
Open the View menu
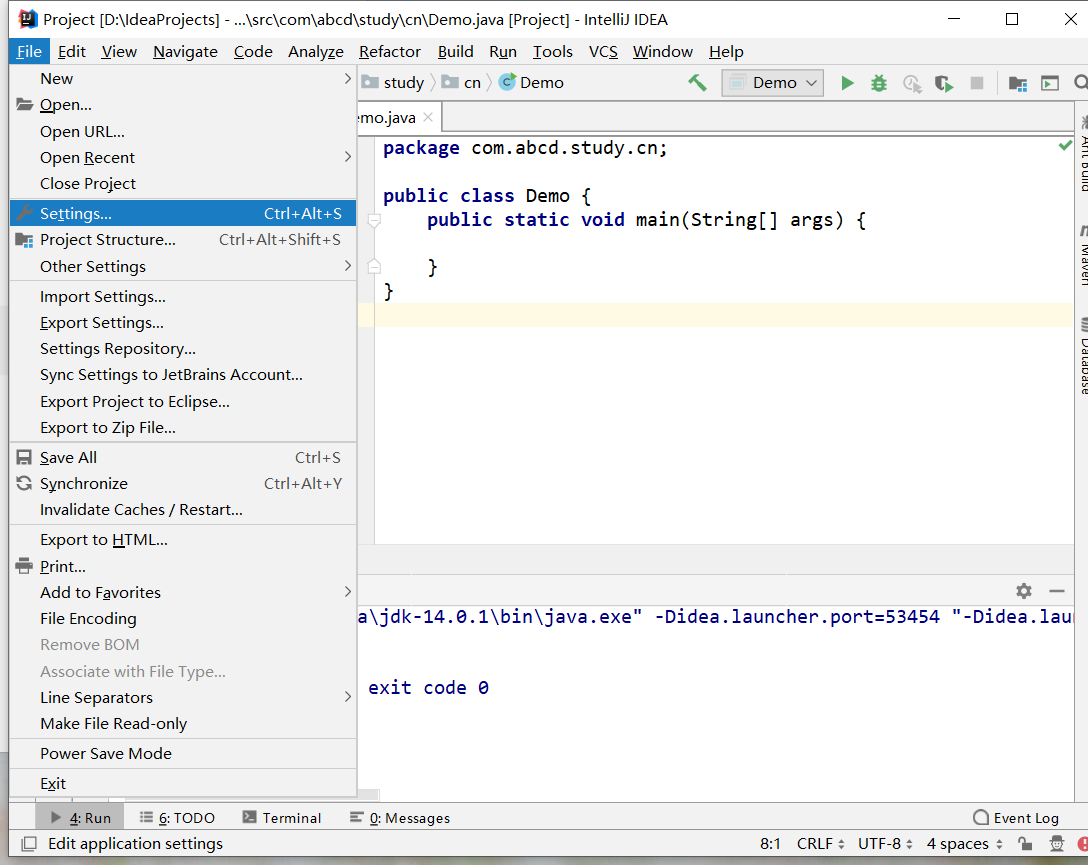pos(119,51)
